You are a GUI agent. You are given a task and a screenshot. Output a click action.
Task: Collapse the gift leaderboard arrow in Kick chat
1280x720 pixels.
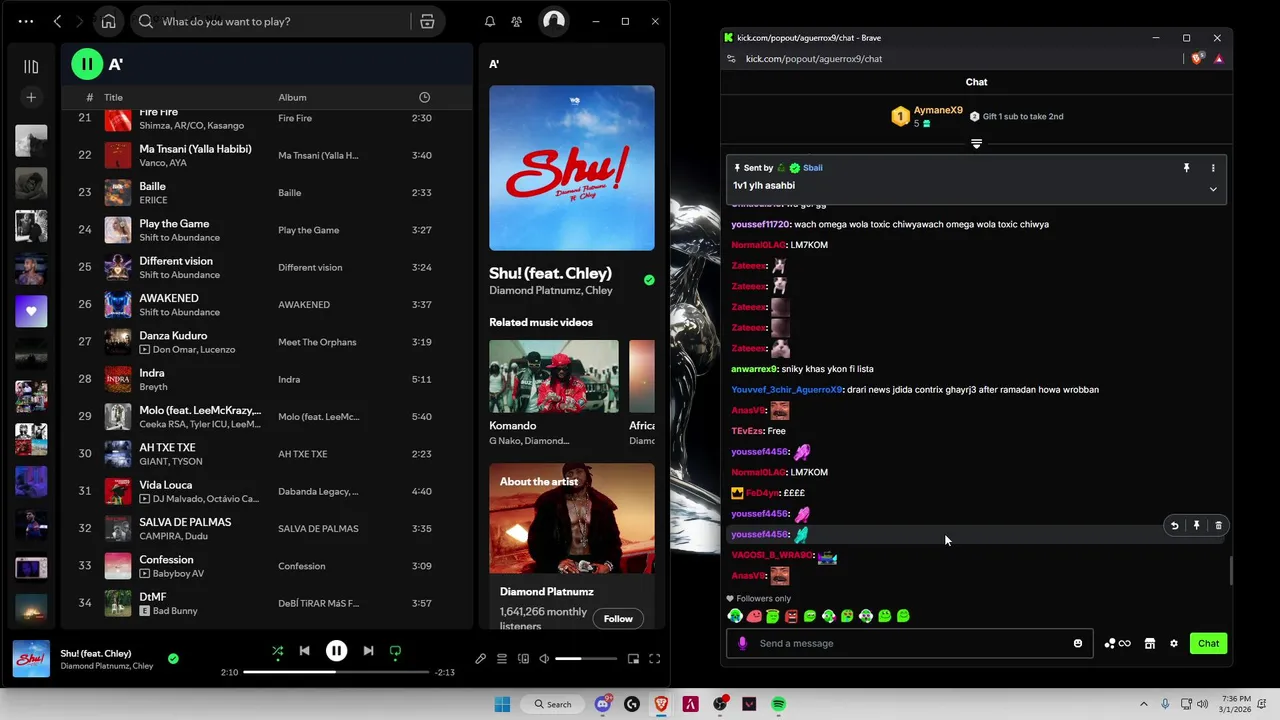pos(976,144)
